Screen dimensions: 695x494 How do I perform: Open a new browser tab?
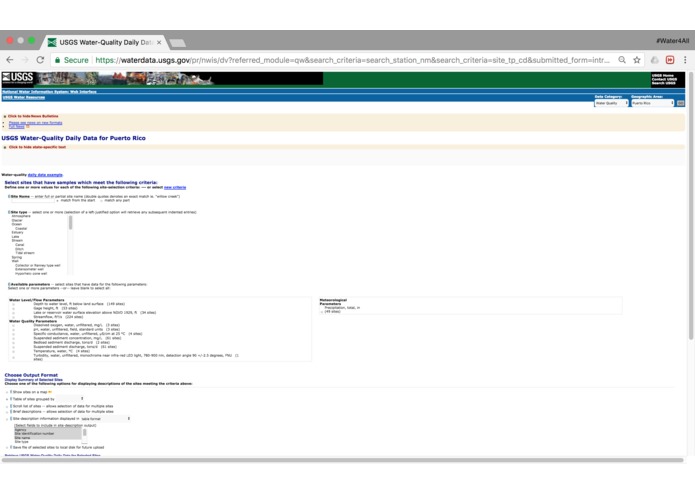coord(177,43)
